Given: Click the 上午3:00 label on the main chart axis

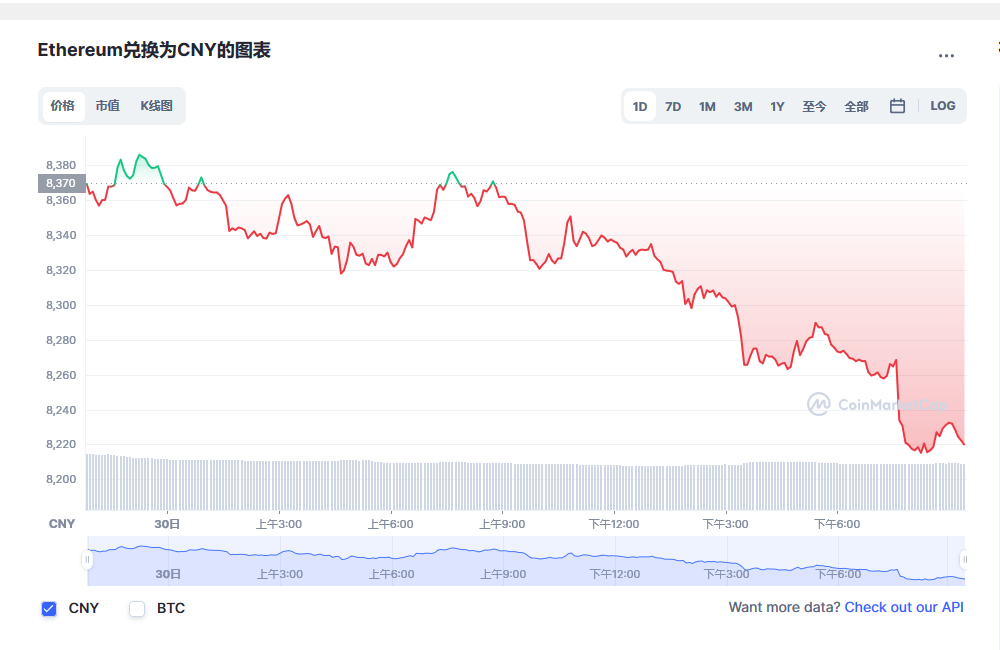Looking at the screenshot, I should click(279, 524).
